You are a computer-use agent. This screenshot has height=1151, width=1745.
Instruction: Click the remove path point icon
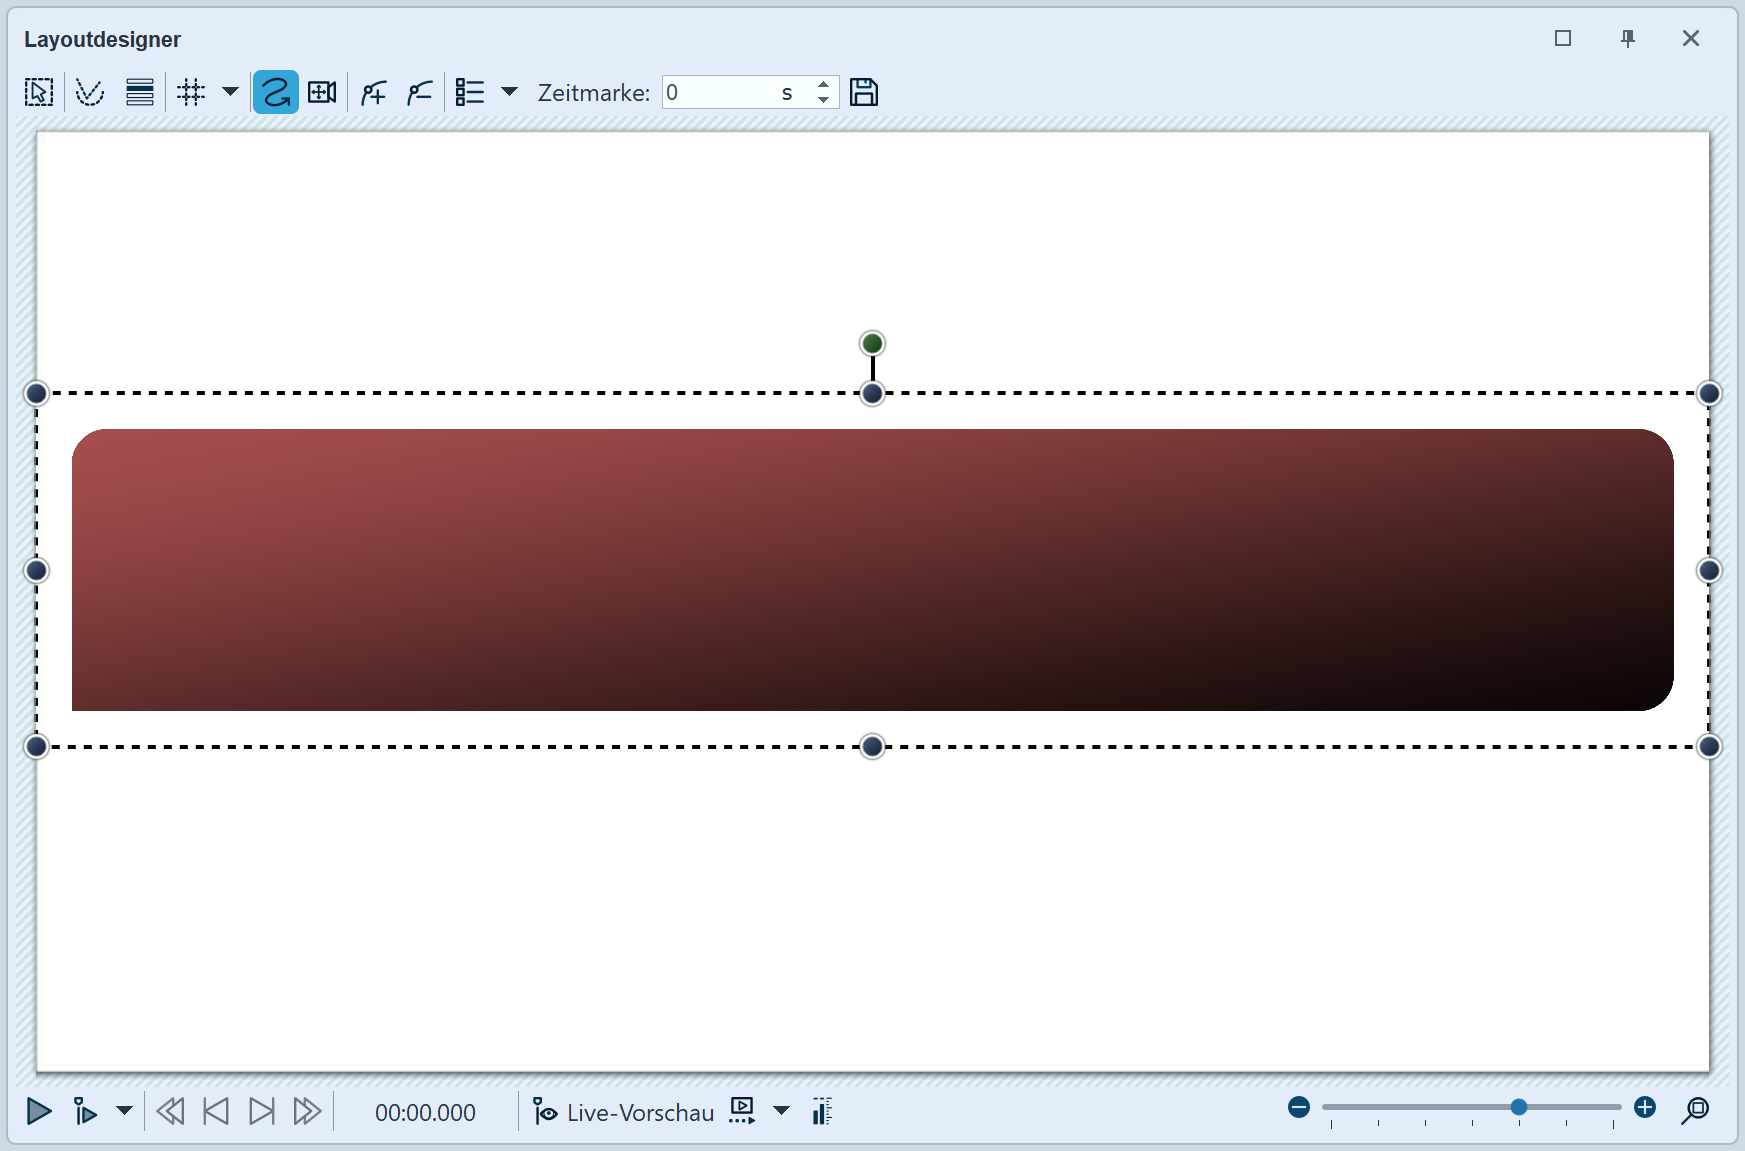click(420, 93)
